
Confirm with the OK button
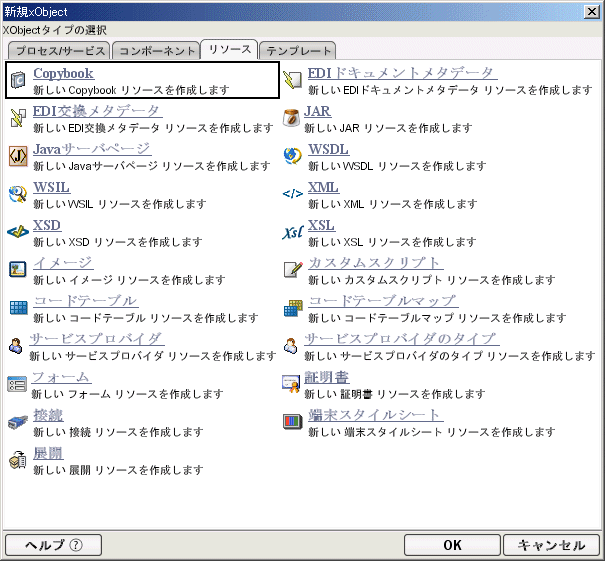click(452, 545)
